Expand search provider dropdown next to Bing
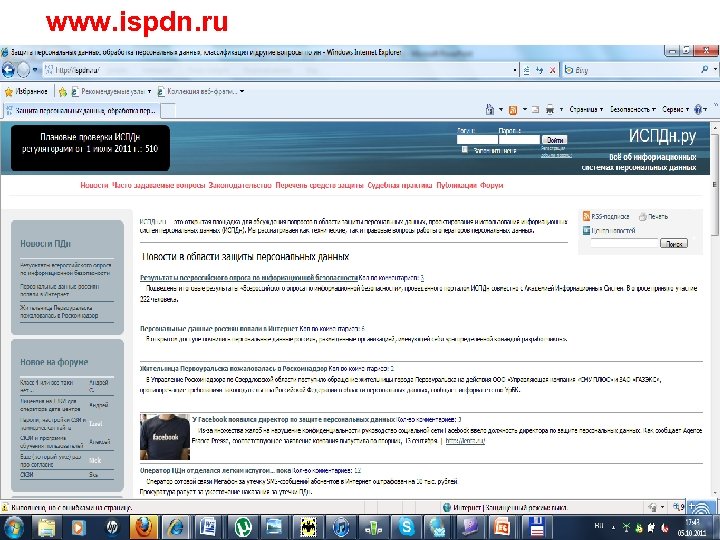The height and width of the screenshot is (540, 720). point(715,70)
